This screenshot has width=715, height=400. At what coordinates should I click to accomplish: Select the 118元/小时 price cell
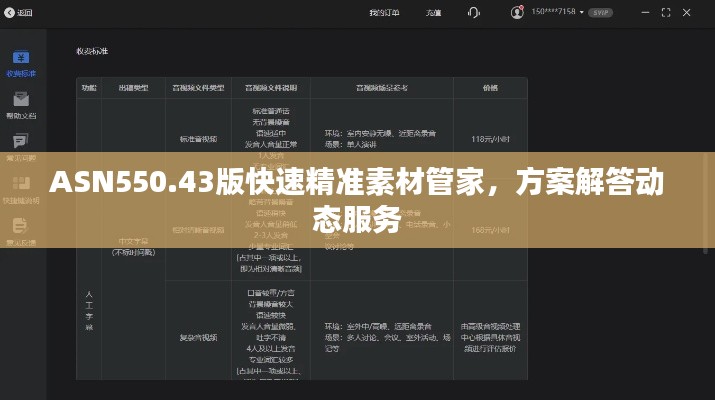click(490, 139)
